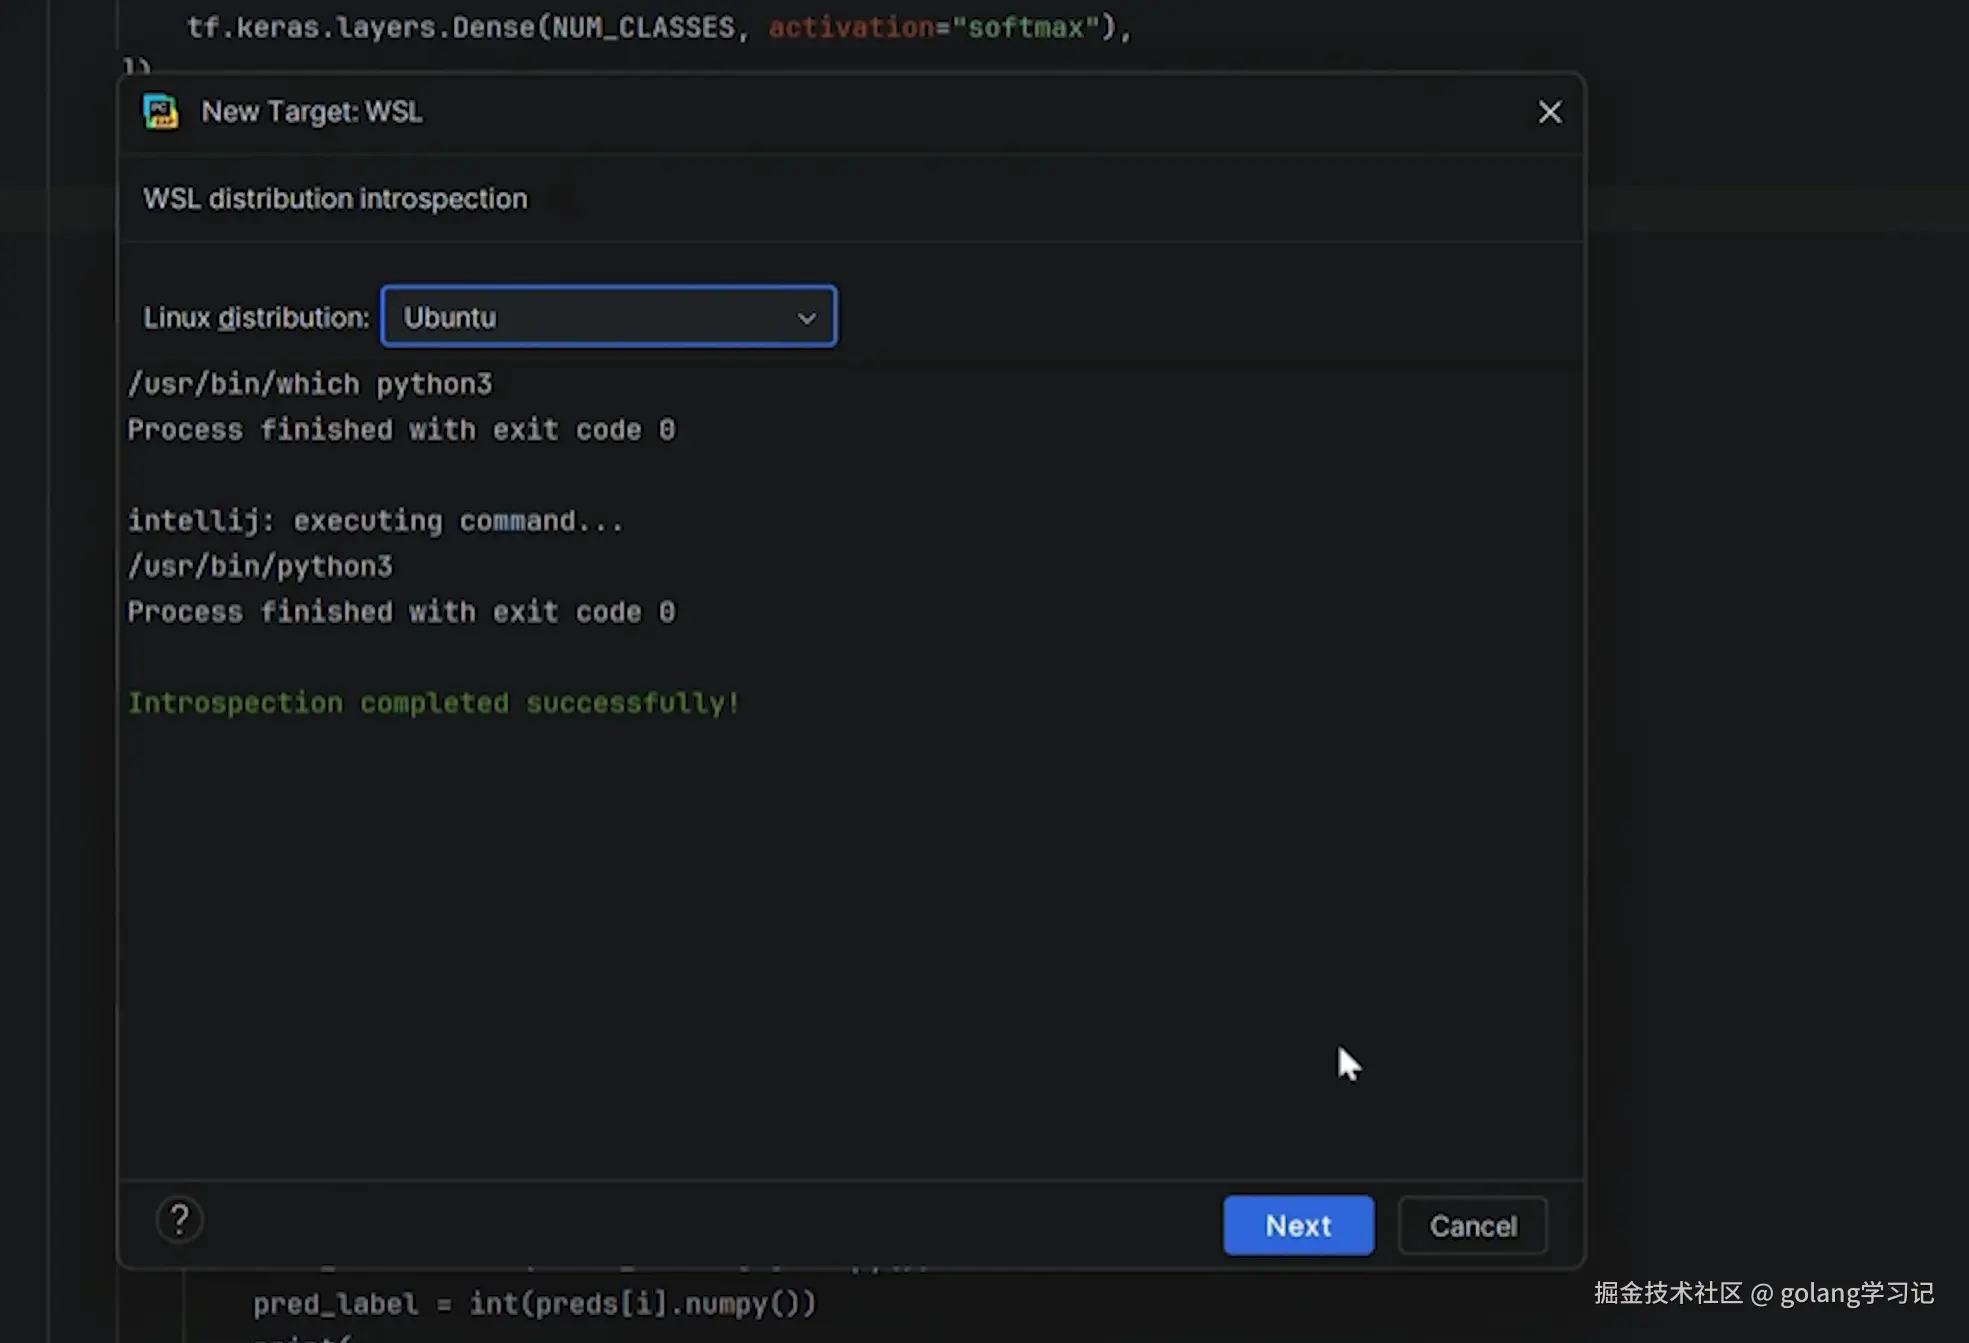Click the PyCharm logo in dialog title
The height and width of the screenshot is (1343, 1969).
click(x=160, y=112)
